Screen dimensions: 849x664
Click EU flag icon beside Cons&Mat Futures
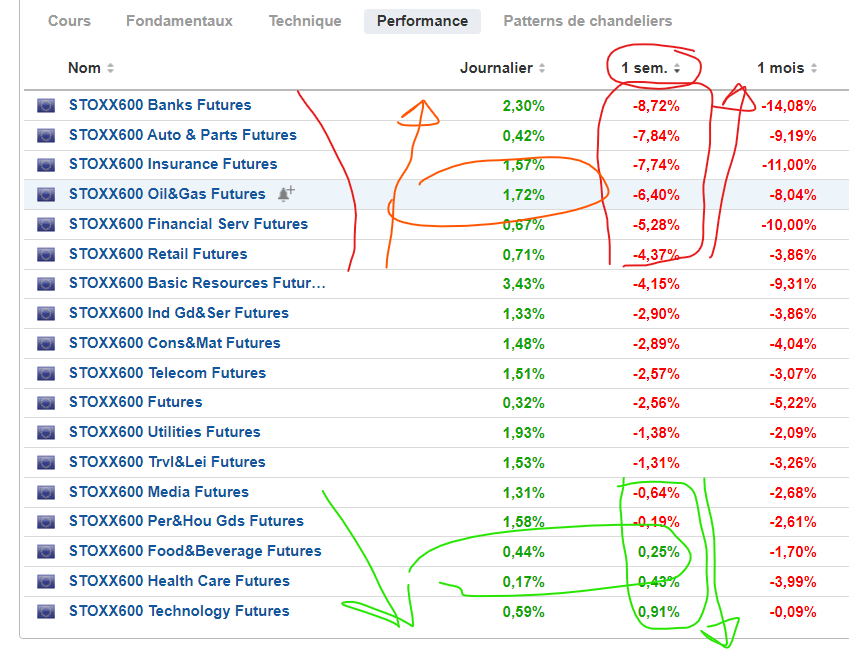click(x=46, y=343)
